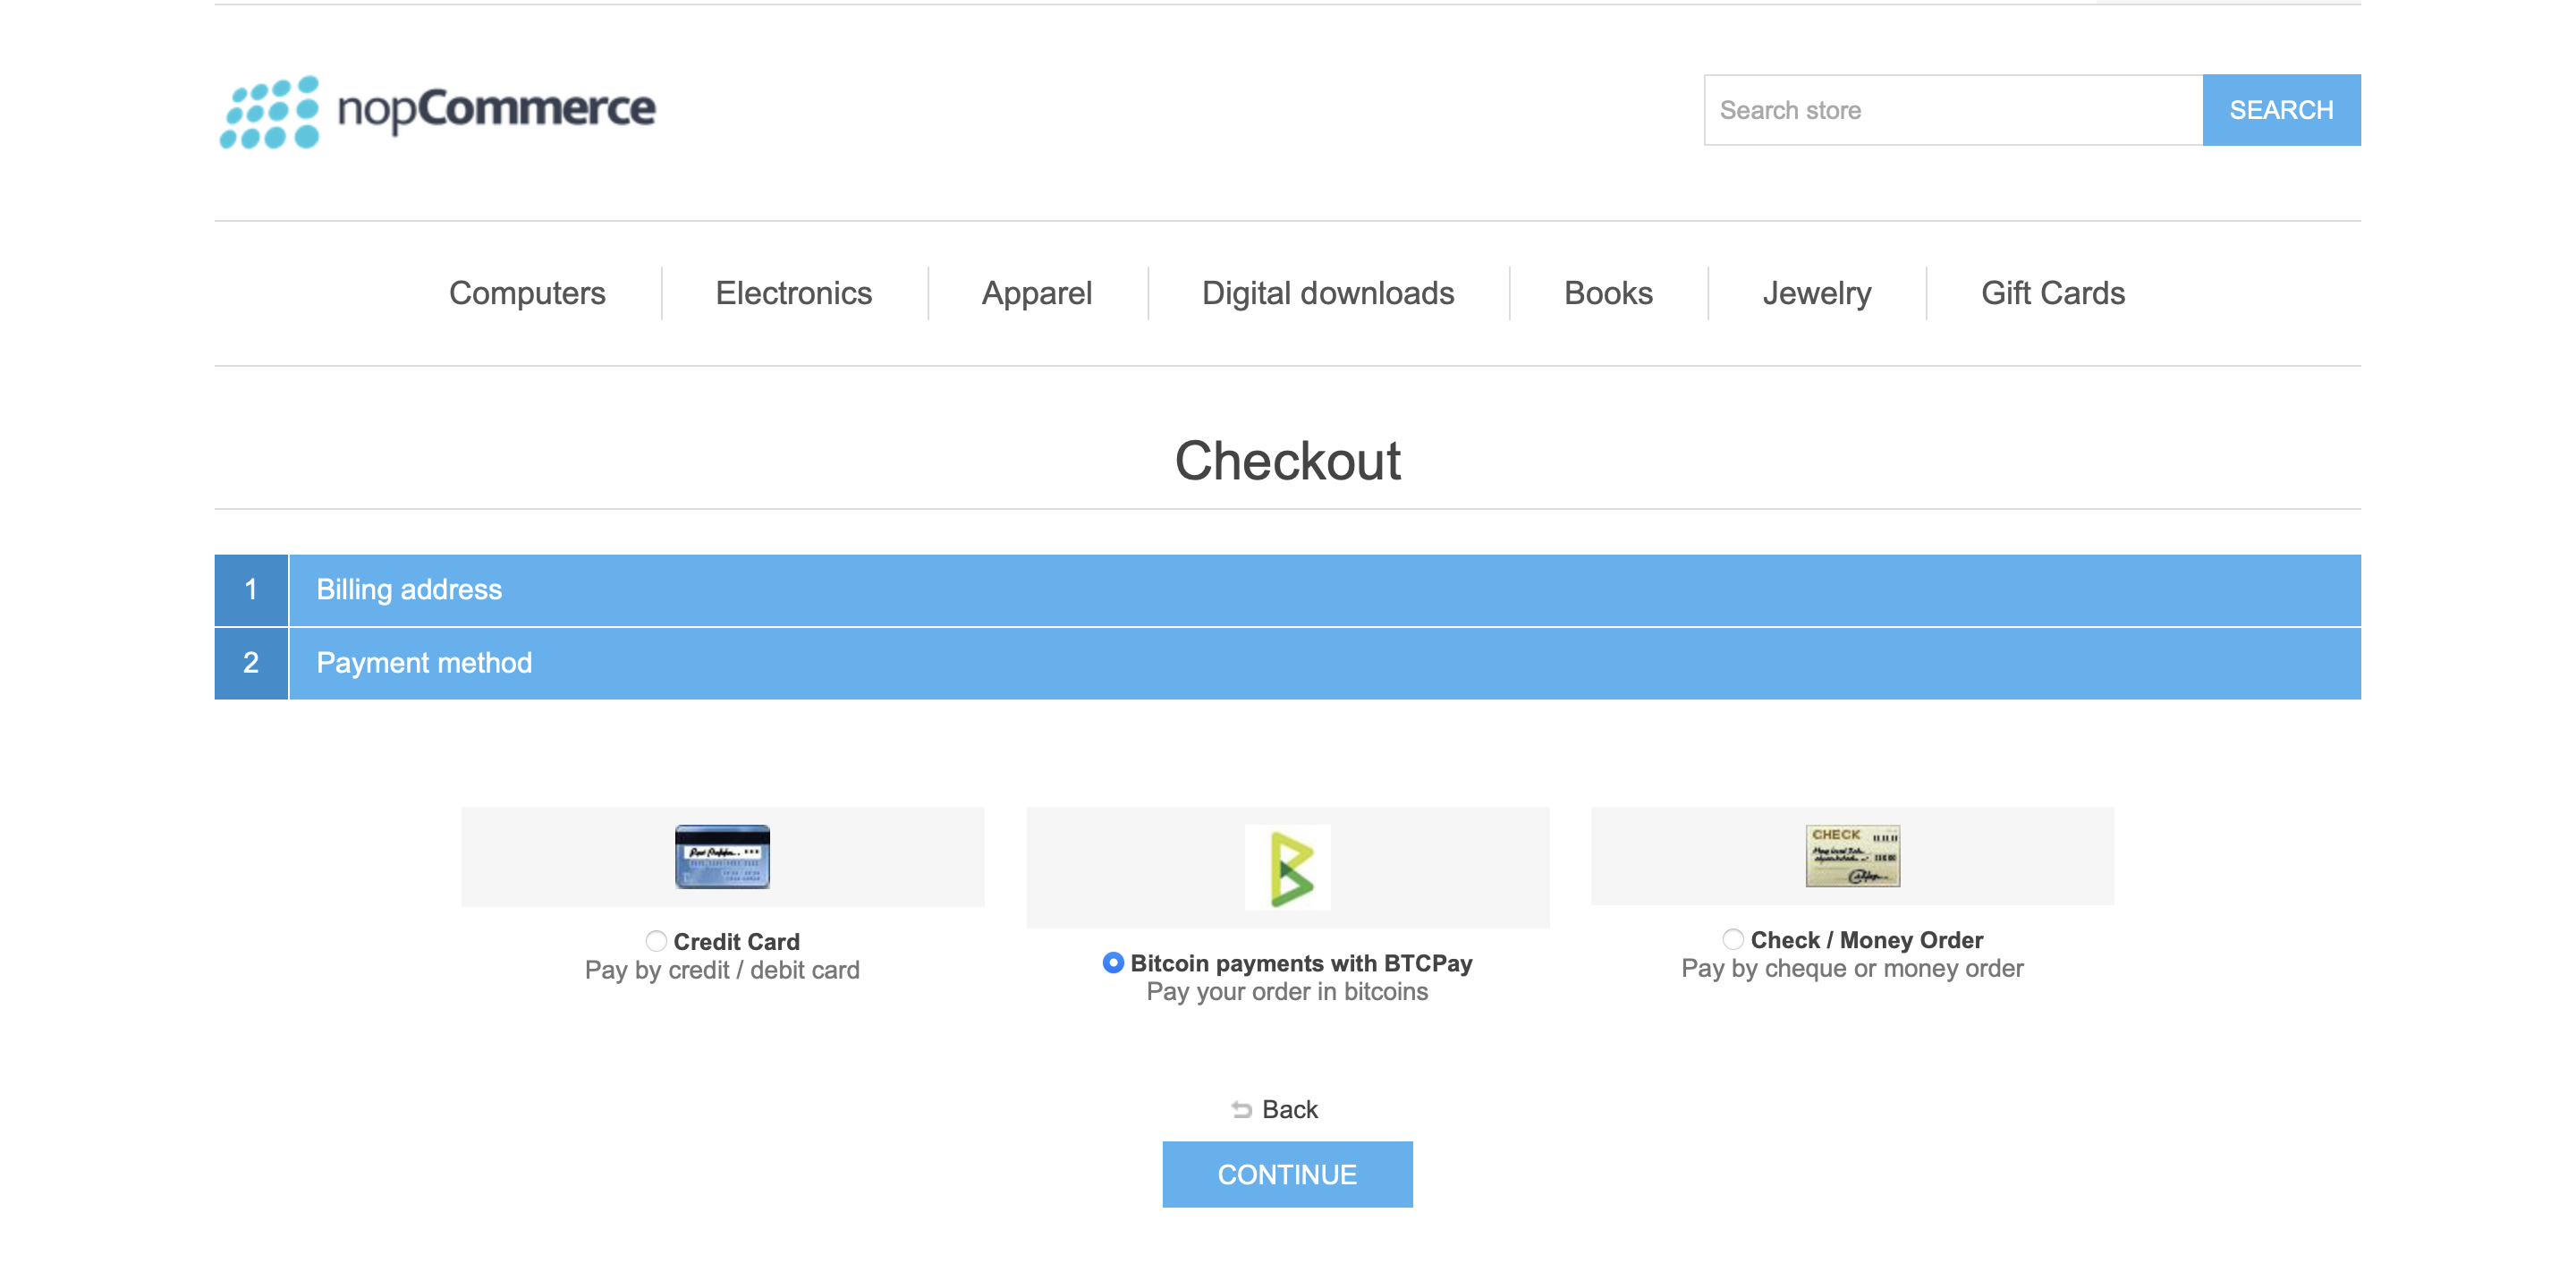Open the Electronics menu

point(794,293)
